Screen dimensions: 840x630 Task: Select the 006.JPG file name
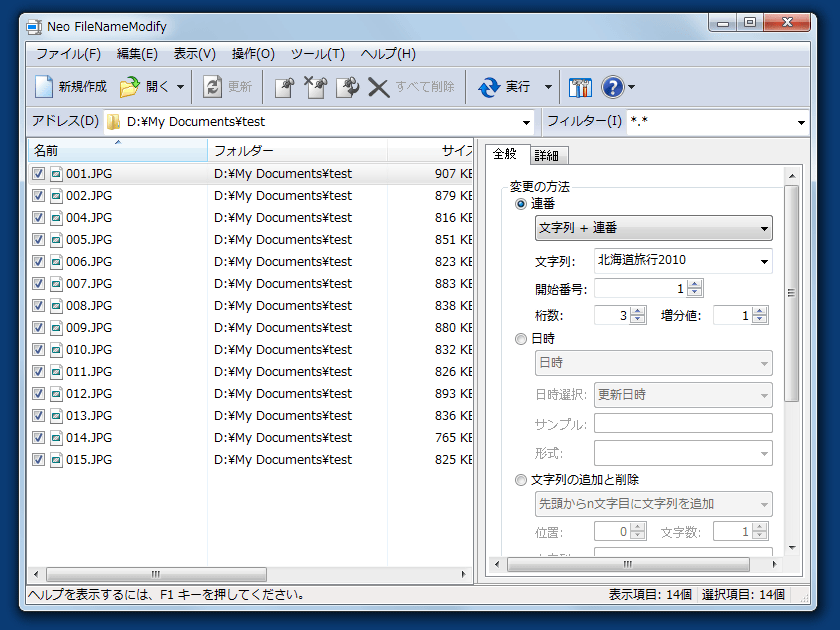[89, 261]
